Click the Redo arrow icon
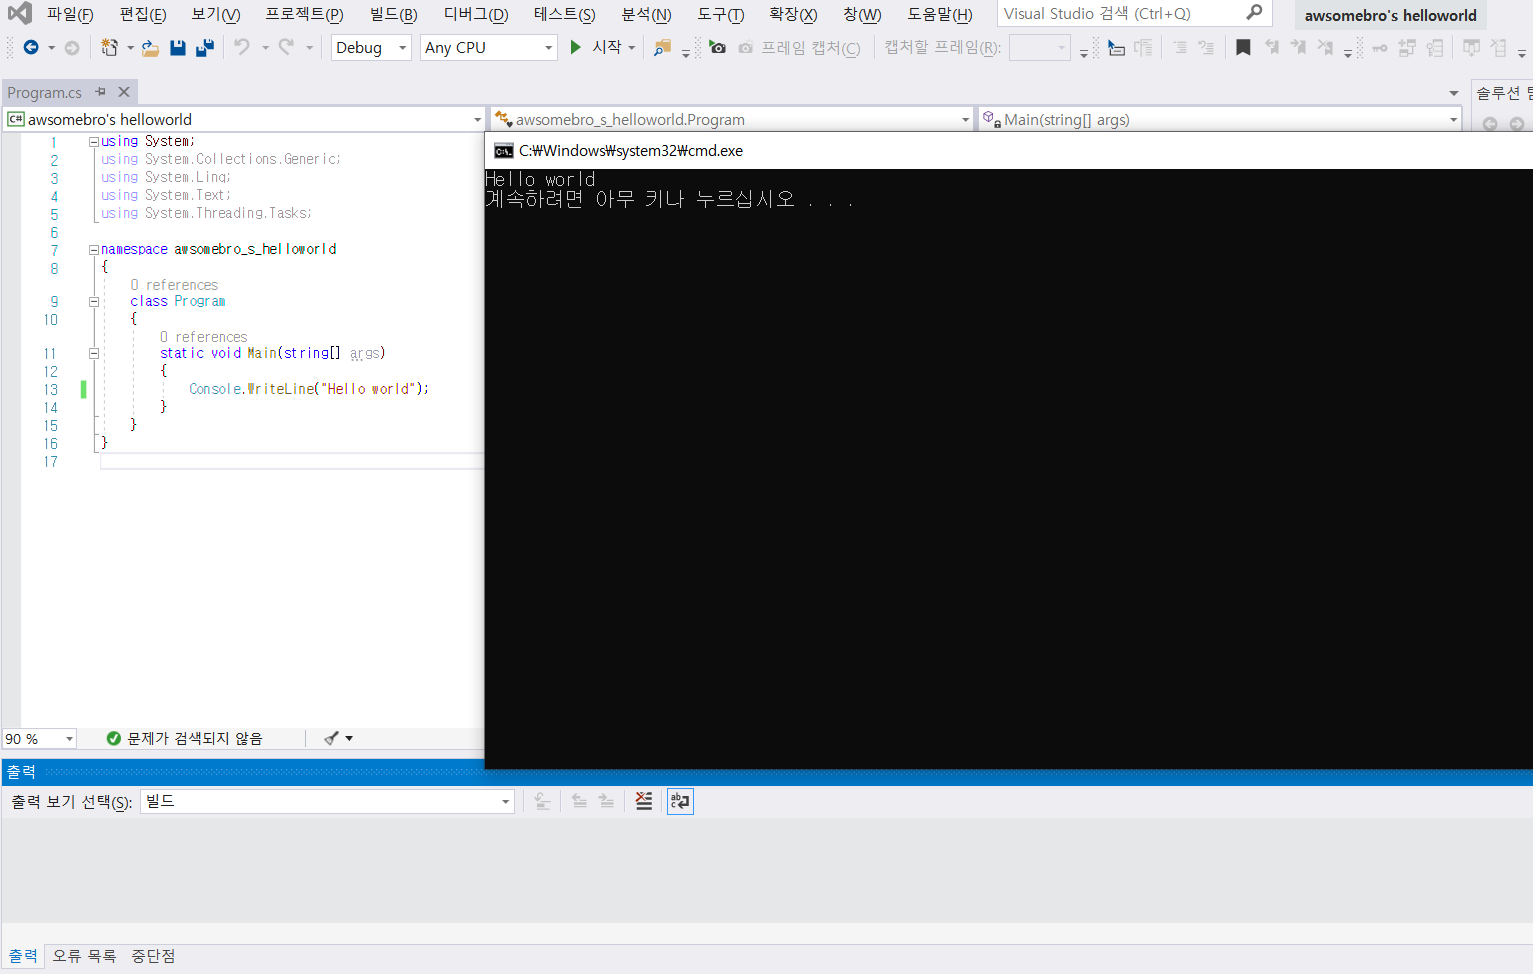The image size is (1533, 974). (x=286, y=47)
